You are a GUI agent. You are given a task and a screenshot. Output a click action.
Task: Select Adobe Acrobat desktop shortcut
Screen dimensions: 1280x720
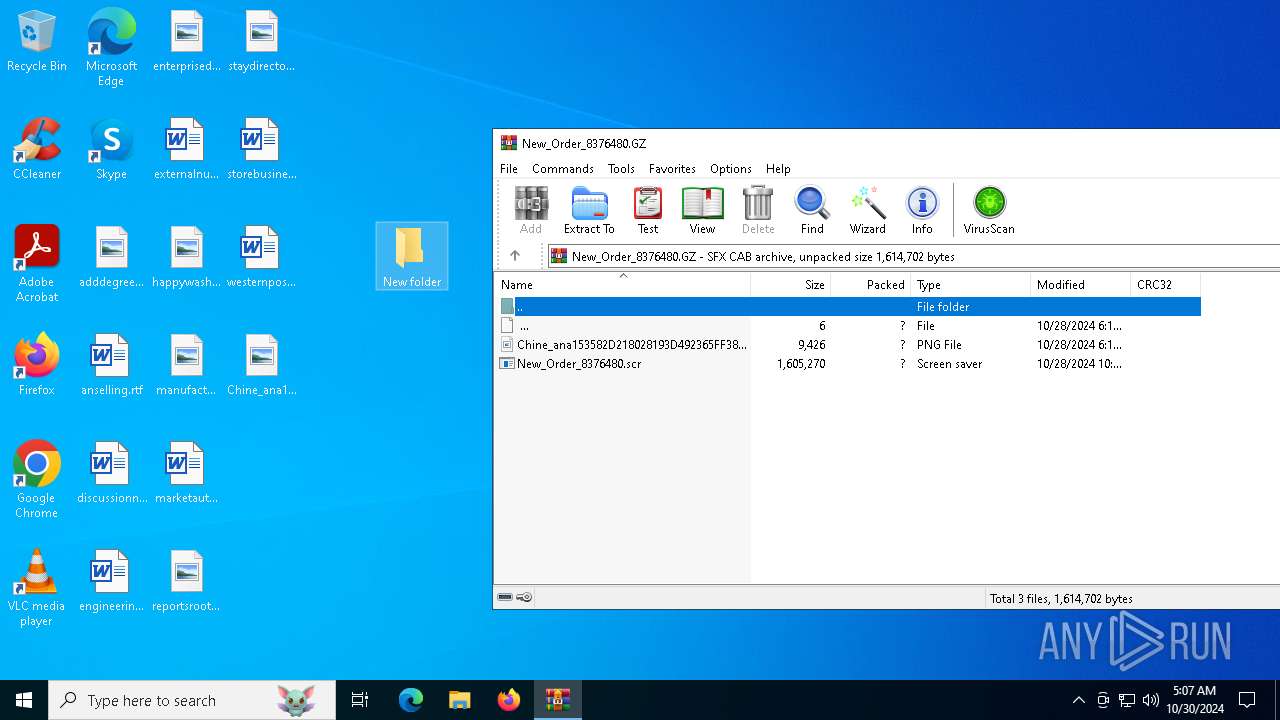(x=37, y=264)
